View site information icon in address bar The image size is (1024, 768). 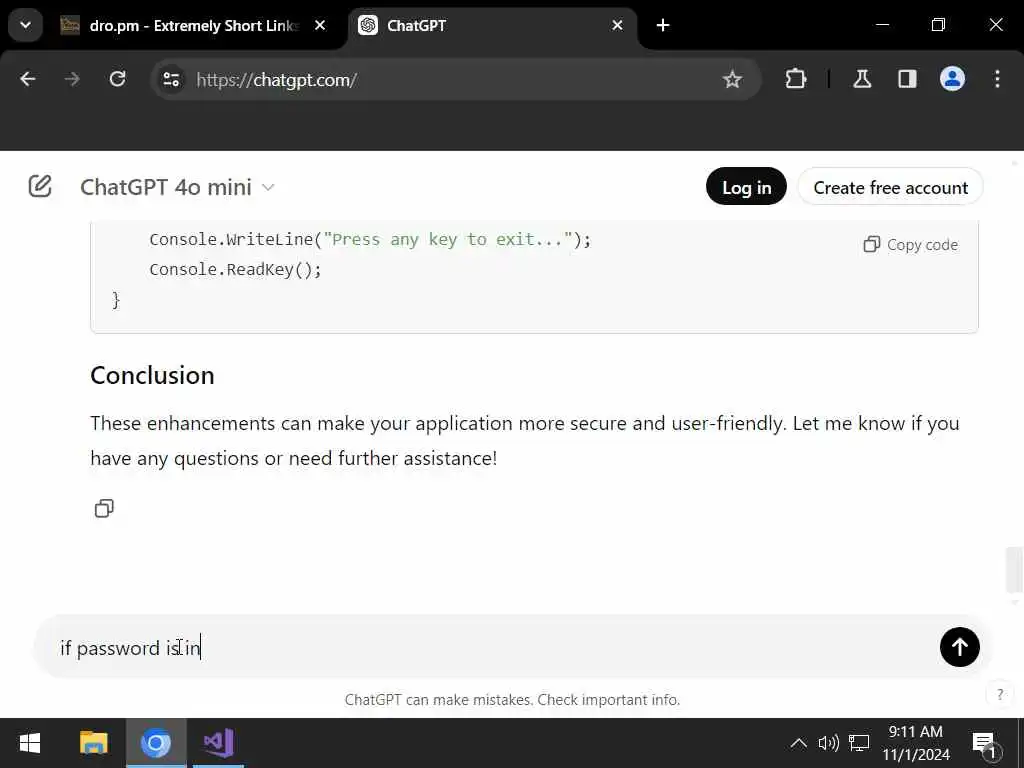[x=171, y=80]
